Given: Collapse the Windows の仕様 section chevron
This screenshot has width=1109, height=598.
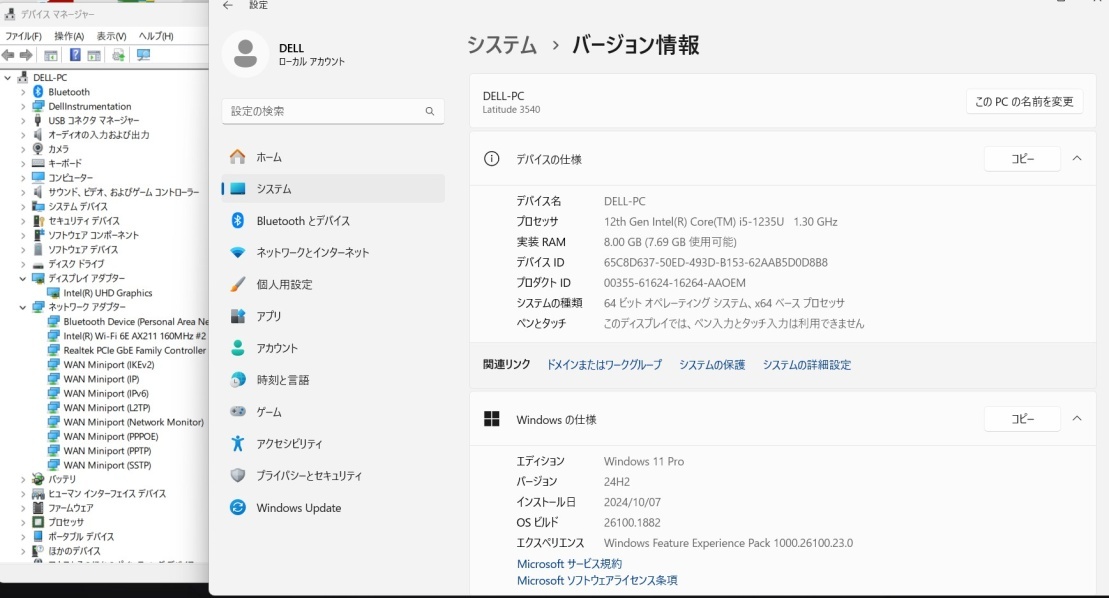Looking at the screenshot, I should pos(1077,418).
